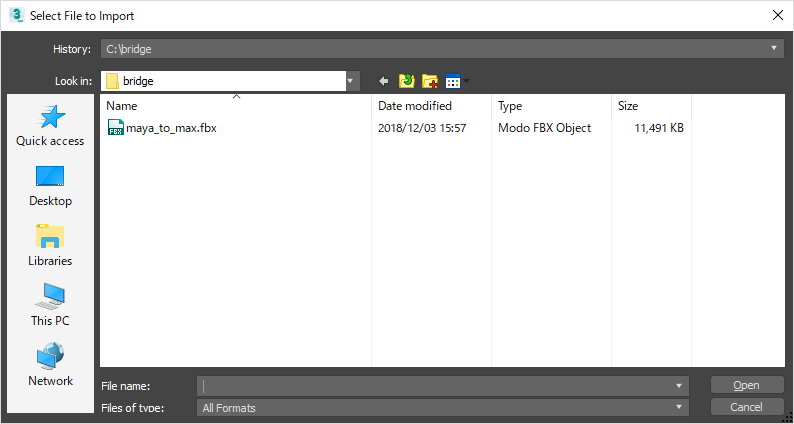794x424 pixels.
Task: Click the back arrow navigation icon
Action: coord(383,81)
